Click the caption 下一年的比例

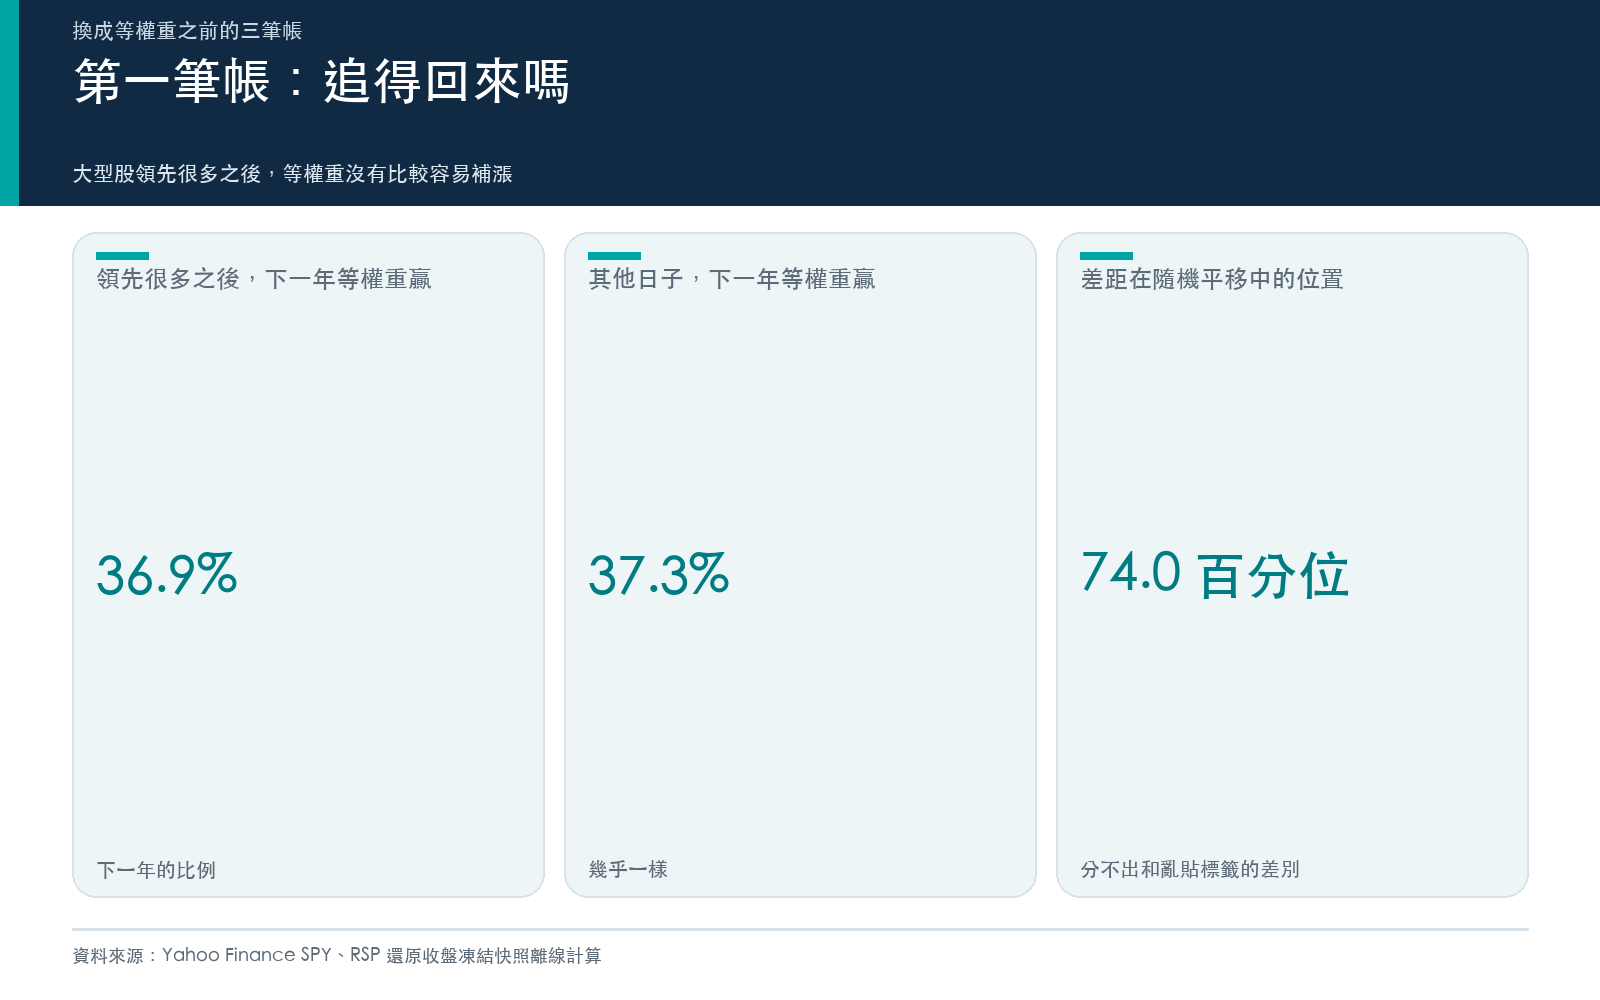coord(156,870)
